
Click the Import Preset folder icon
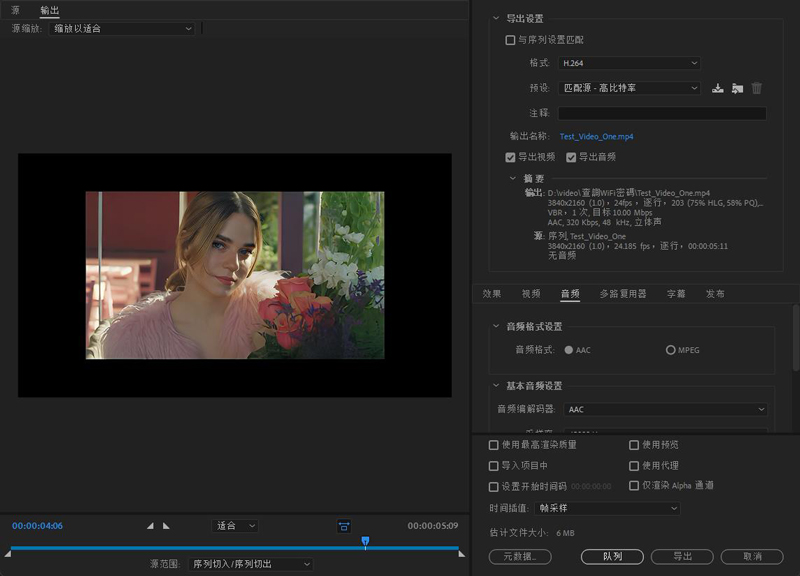(737, 88)
